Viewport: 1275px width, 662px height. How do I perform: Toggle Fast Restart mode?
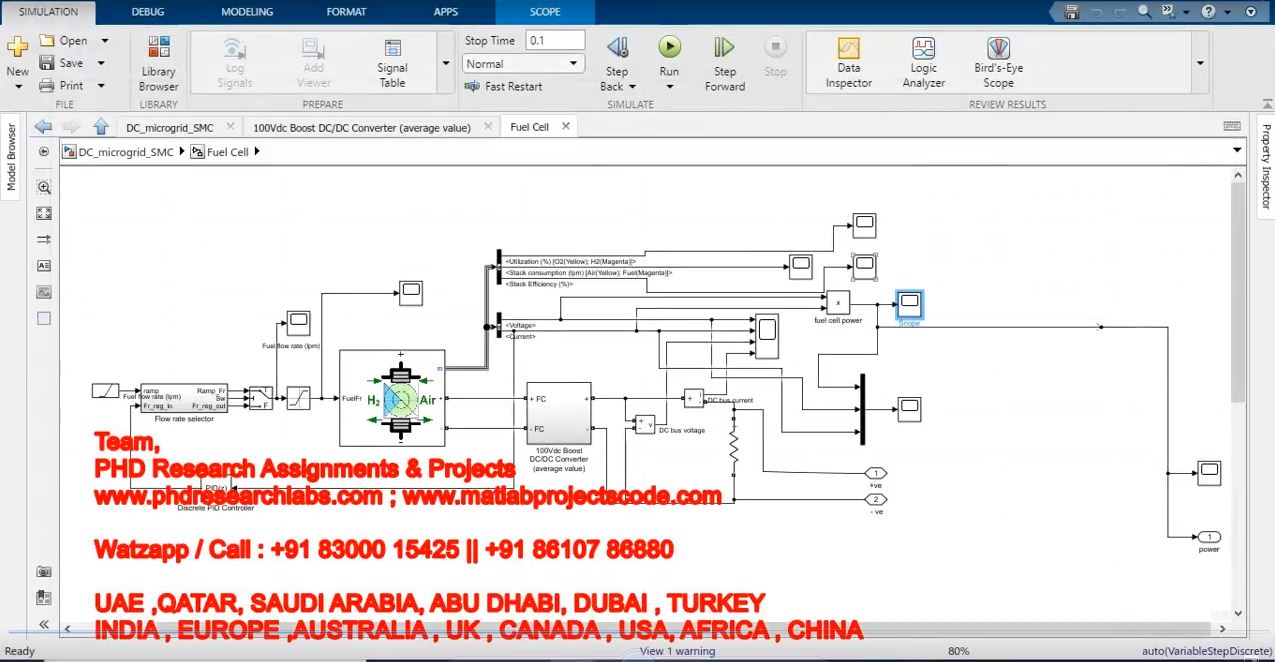pyautogui.click(x=503, y=86)
